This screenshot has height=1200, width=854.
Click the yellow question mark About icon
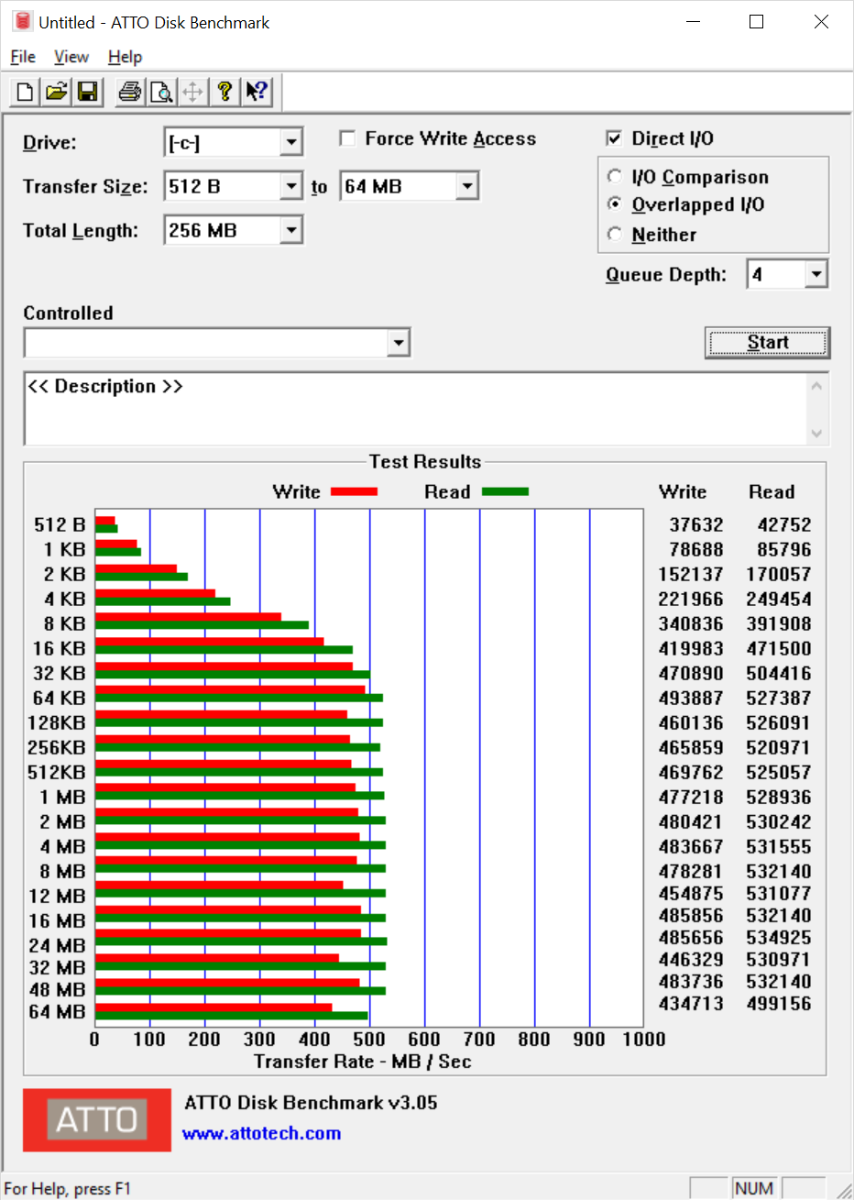click(225, 93)
